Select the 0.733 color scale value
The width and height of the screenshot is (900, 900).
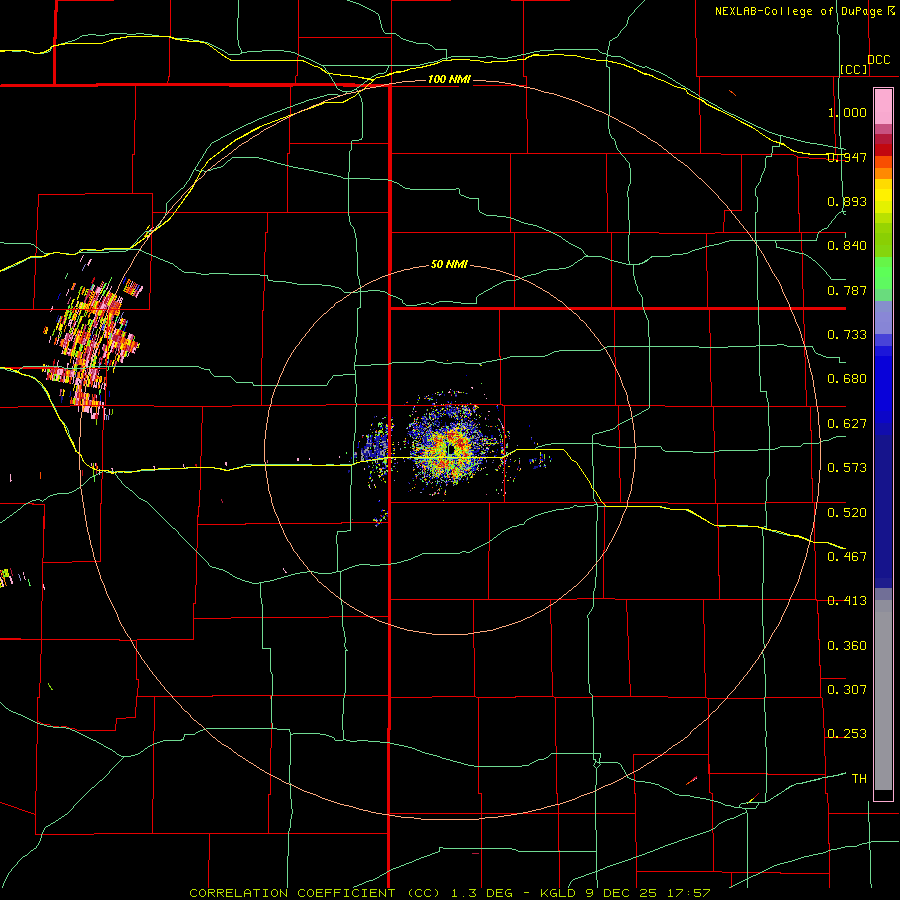click(x=847, y=335)
